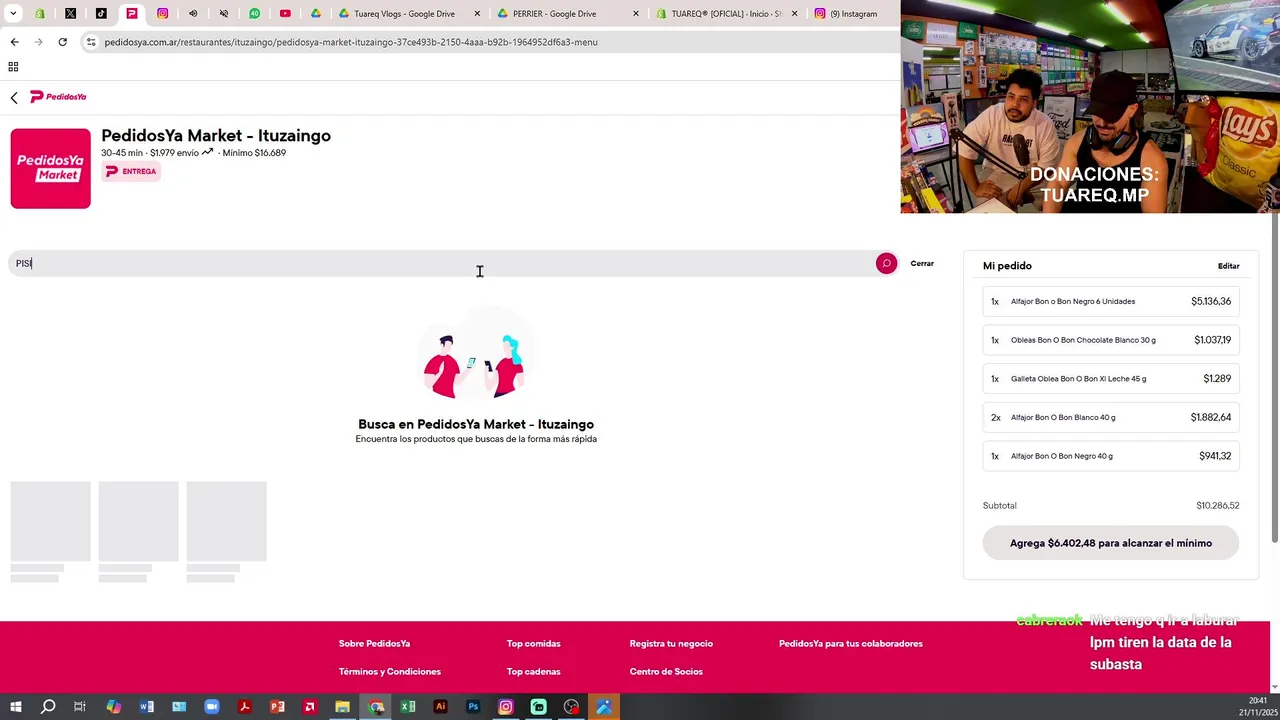
Task: Close the TUAREQ OFICIAL tab
Action: [x=794, y=14]
